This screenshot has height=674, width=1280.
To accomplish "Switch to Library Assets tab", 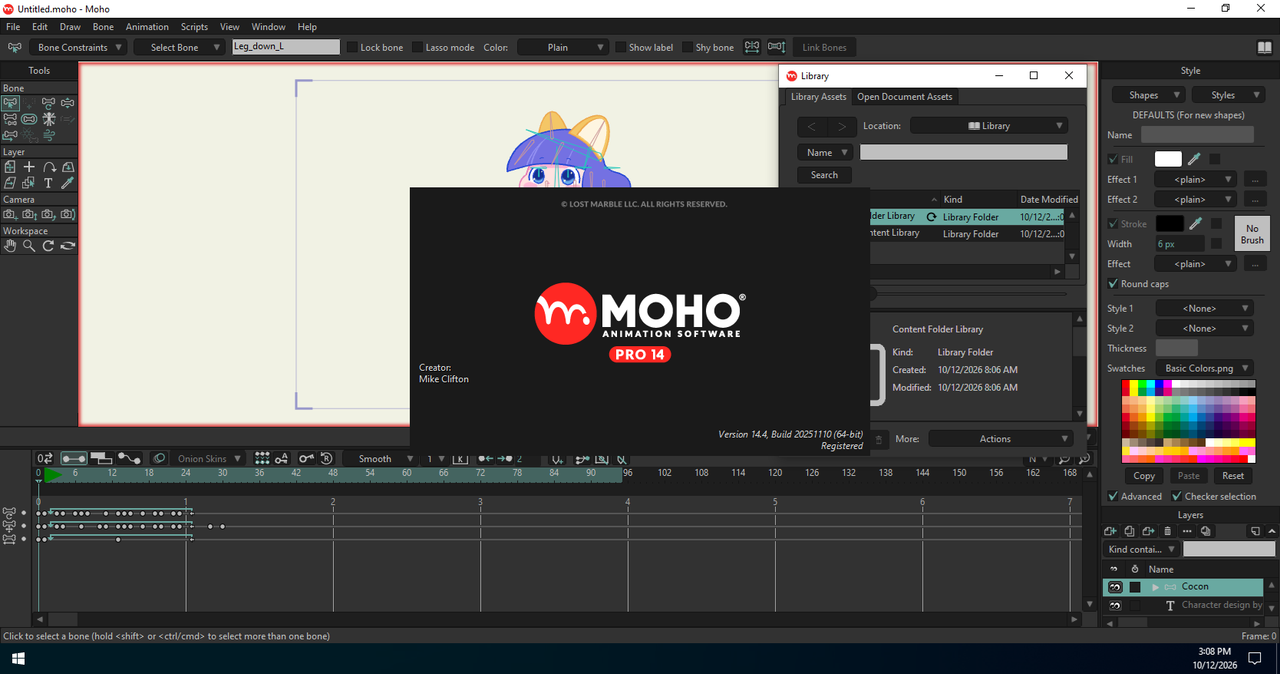I will point(818,97).
